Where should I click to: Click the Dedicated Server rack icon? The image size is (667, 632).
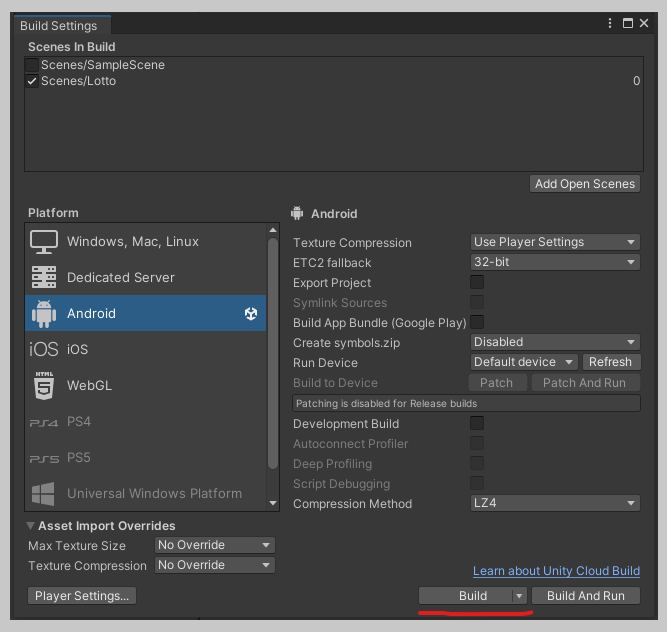(44, 277)
